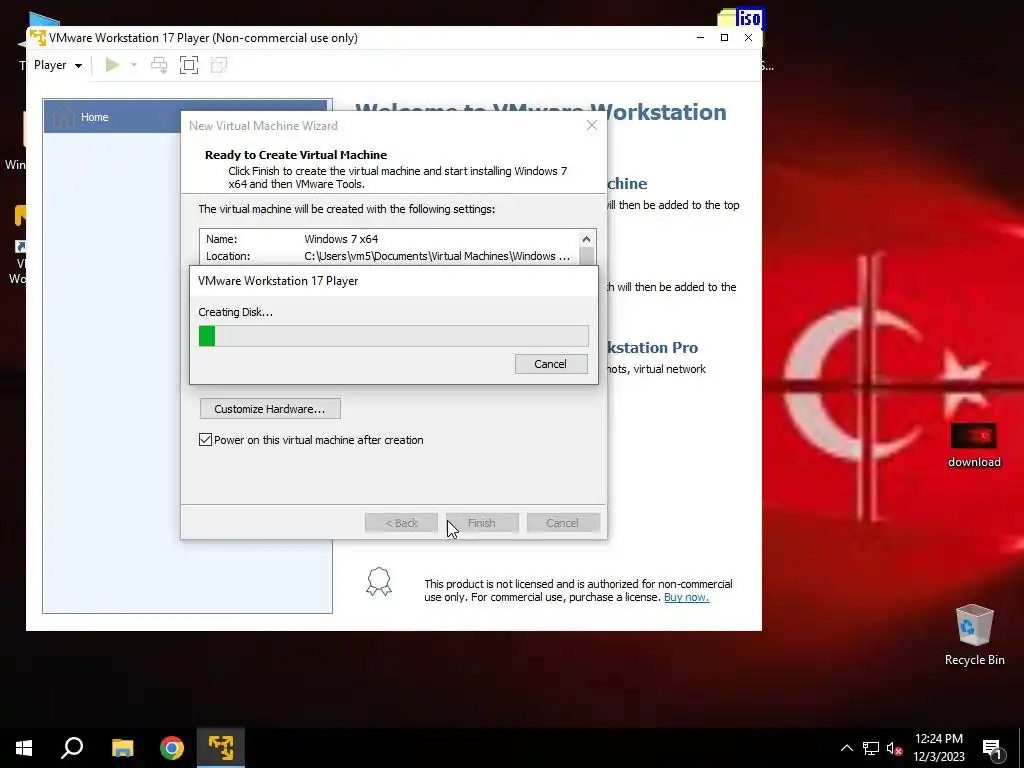Select the Home item in library
Viewport: 1024px width, 768px height.
[x=185, y=117]
